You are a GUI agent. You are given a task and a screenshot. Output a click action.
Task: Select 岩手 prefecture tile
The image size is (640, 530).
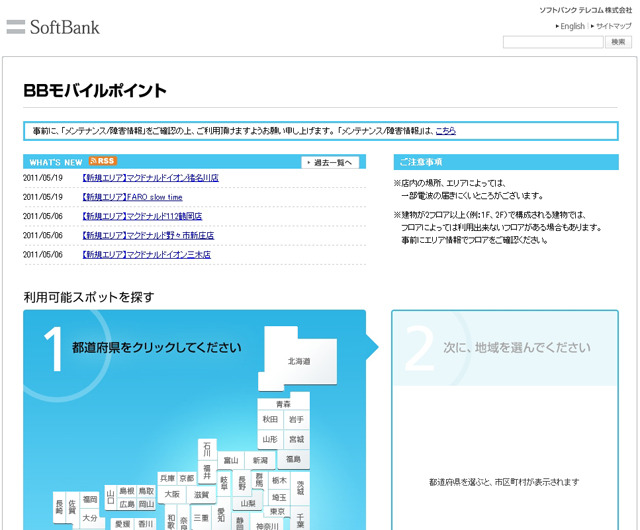pos(296,419)
